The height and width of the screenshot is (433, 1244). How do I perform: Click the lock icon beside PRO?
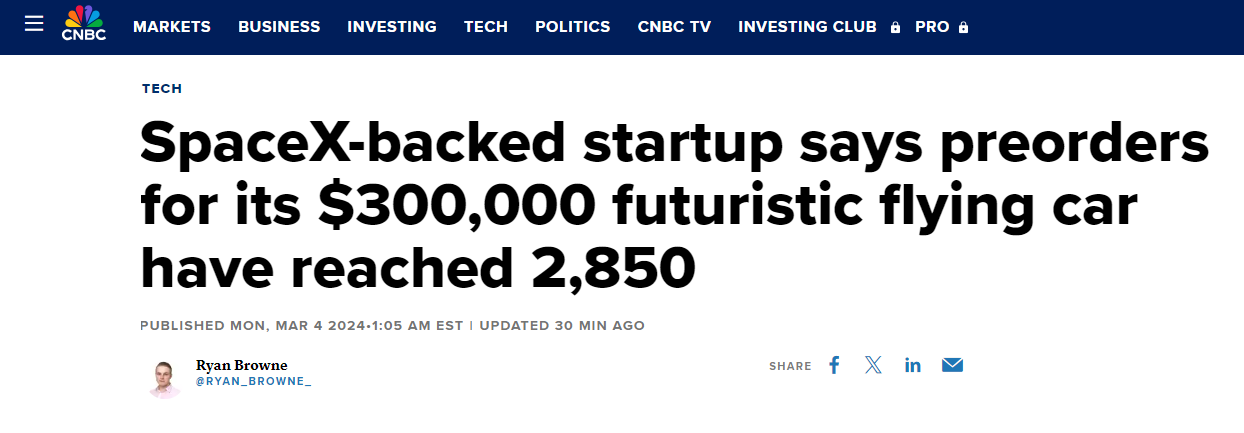coord(963,28)
